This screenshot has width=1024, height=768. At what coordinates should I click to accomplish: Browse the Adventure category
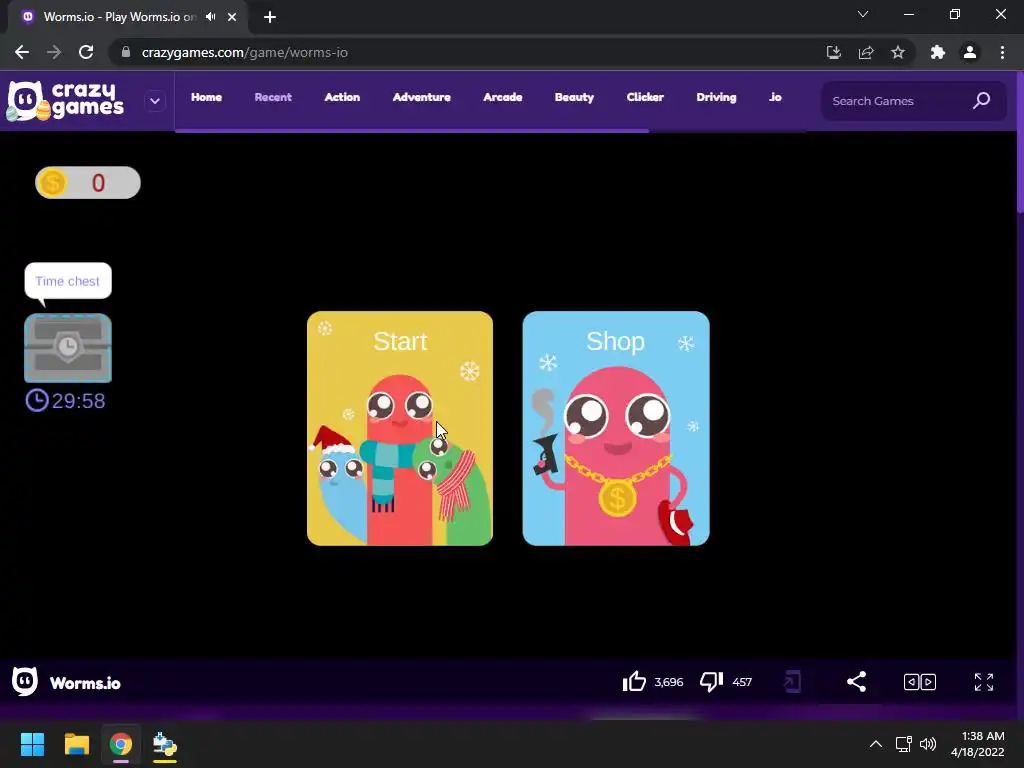tap(421, 97)
